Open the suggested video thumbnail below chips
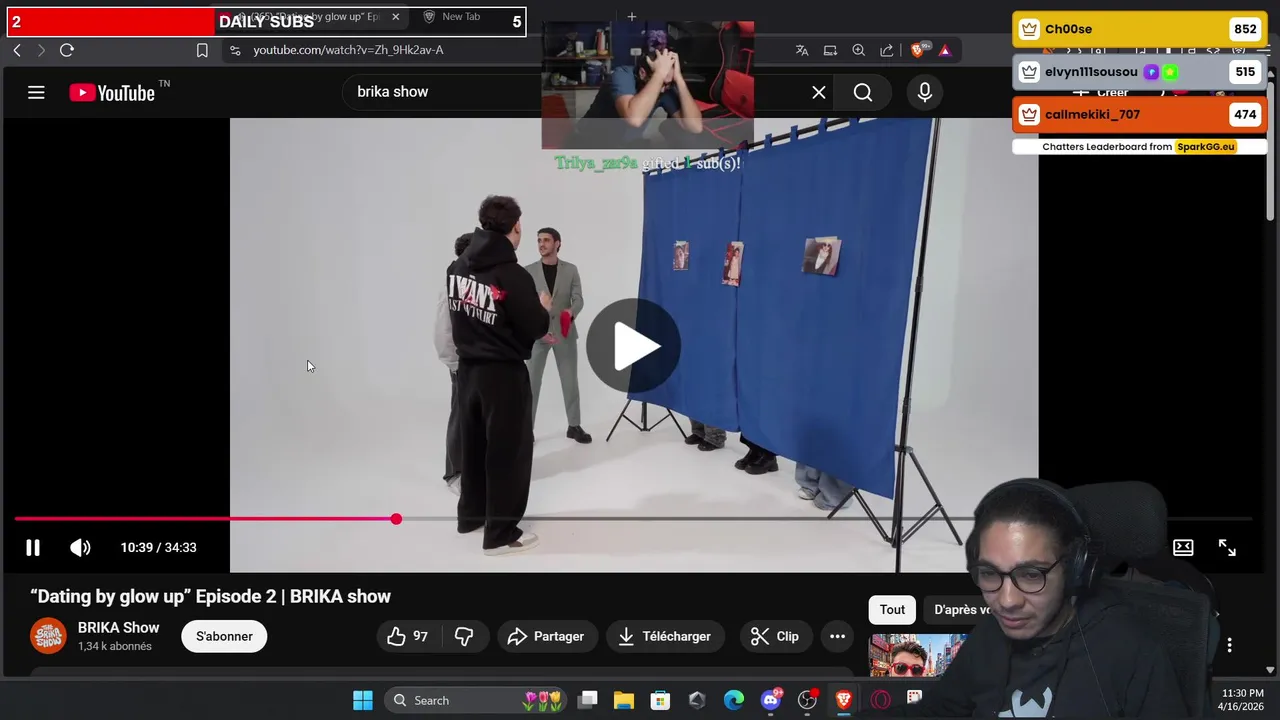 [x=918, y=656]
